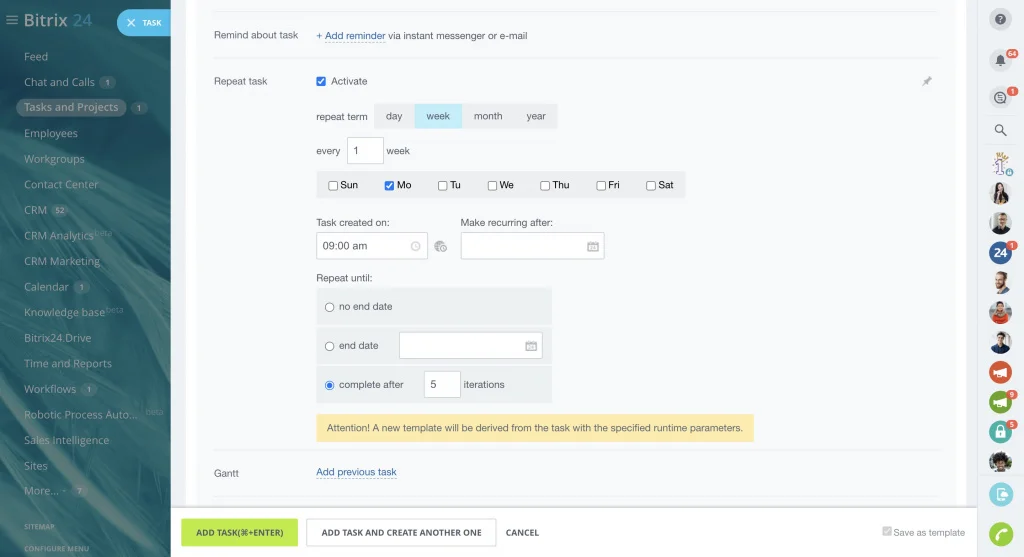Viewport: 1024px width, 557px height.
Task: Open the notifications bell icon
Action: coord(1000,61)
